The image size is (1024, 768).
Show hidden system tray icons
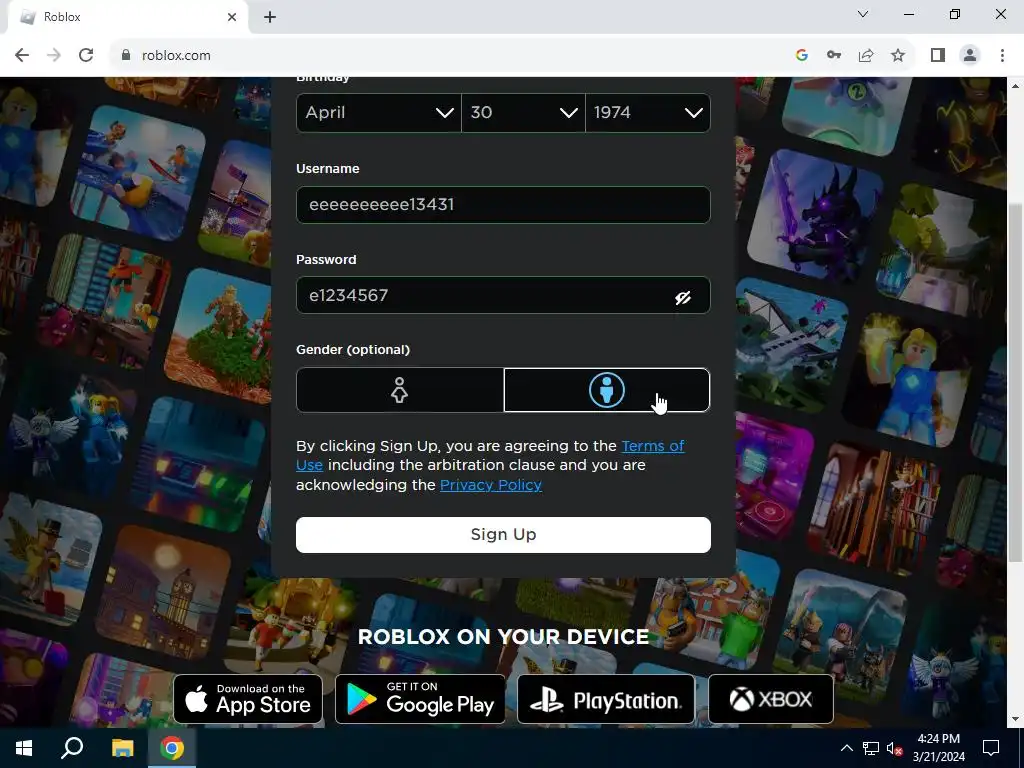click(x=846, y=748)
